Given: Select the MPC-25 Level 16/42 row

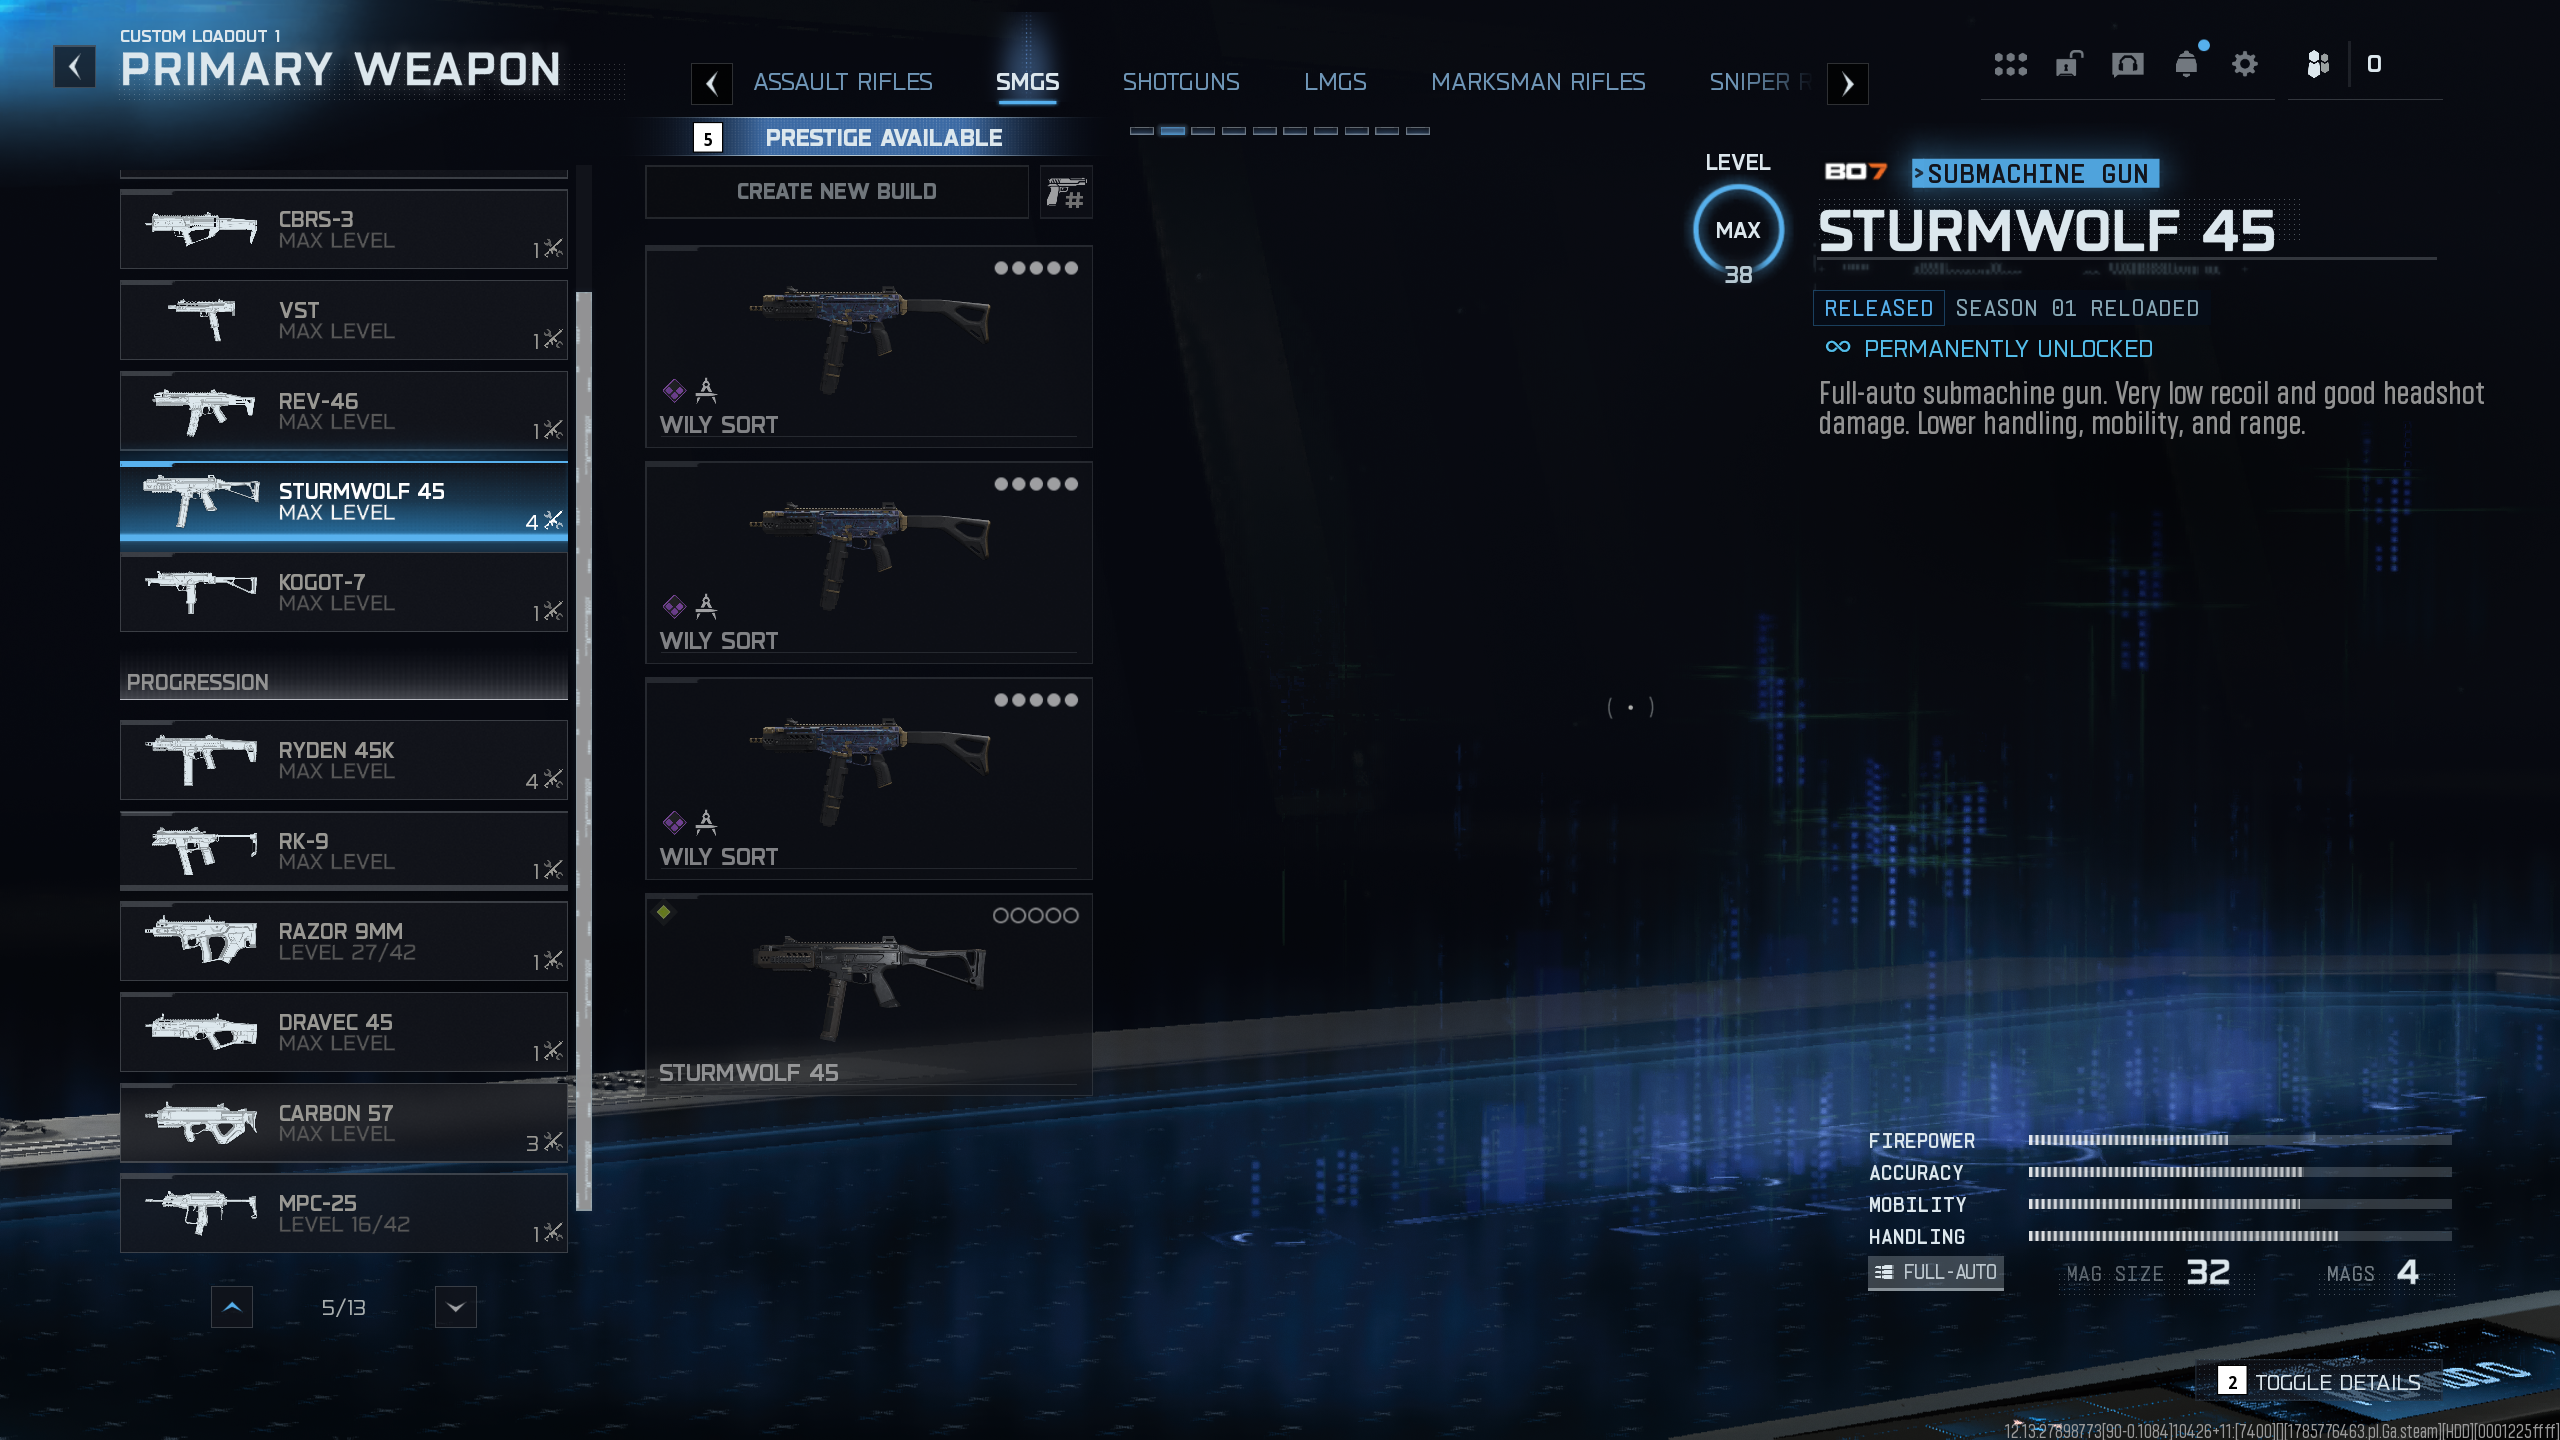Looking at the screenshot, I should pyautogui.click(x=344, y=1213).
